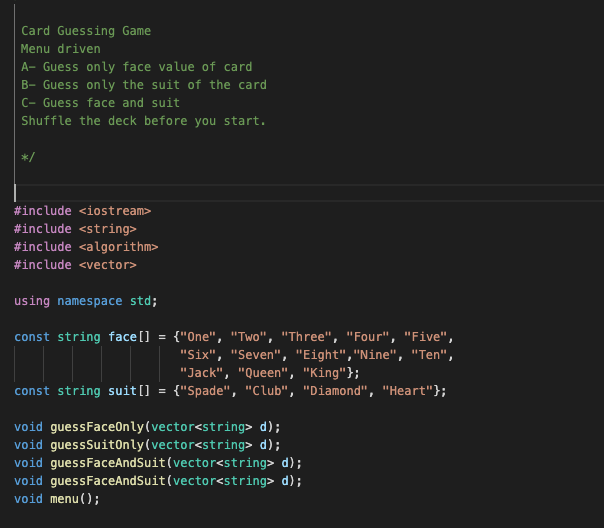Image resolution: width=604 pixels, height=528 pixels.
Task: Click the "Three" string in face array
Action: point(306,337)
